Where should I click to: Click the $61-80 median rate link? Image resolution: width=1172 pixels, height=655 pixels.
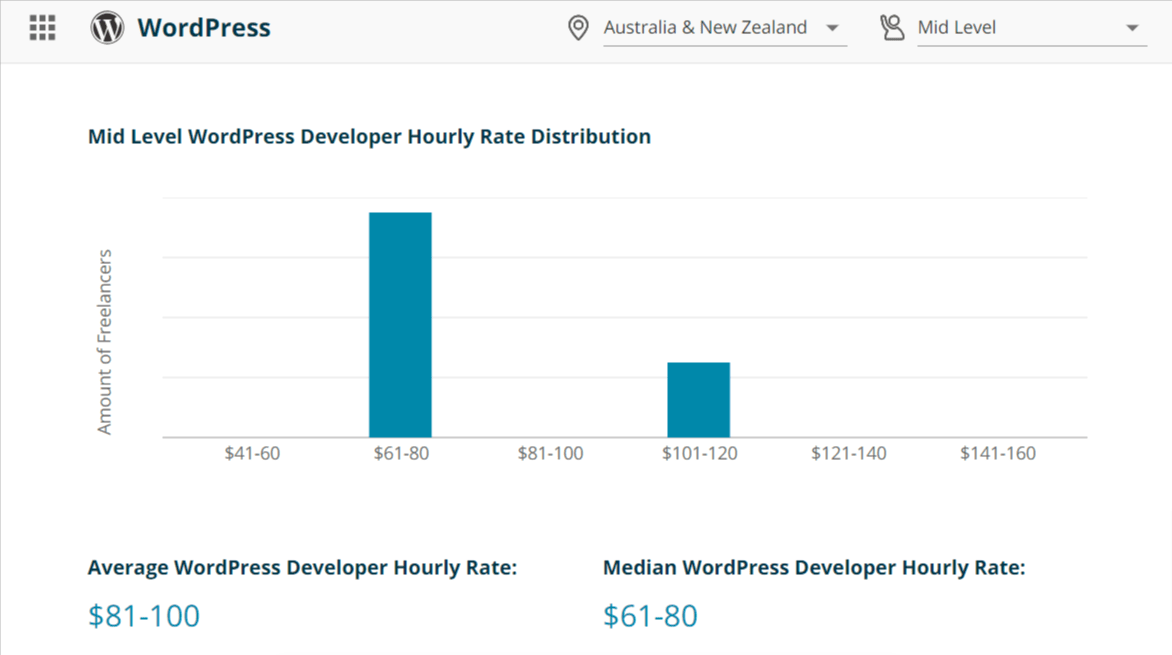649,615
